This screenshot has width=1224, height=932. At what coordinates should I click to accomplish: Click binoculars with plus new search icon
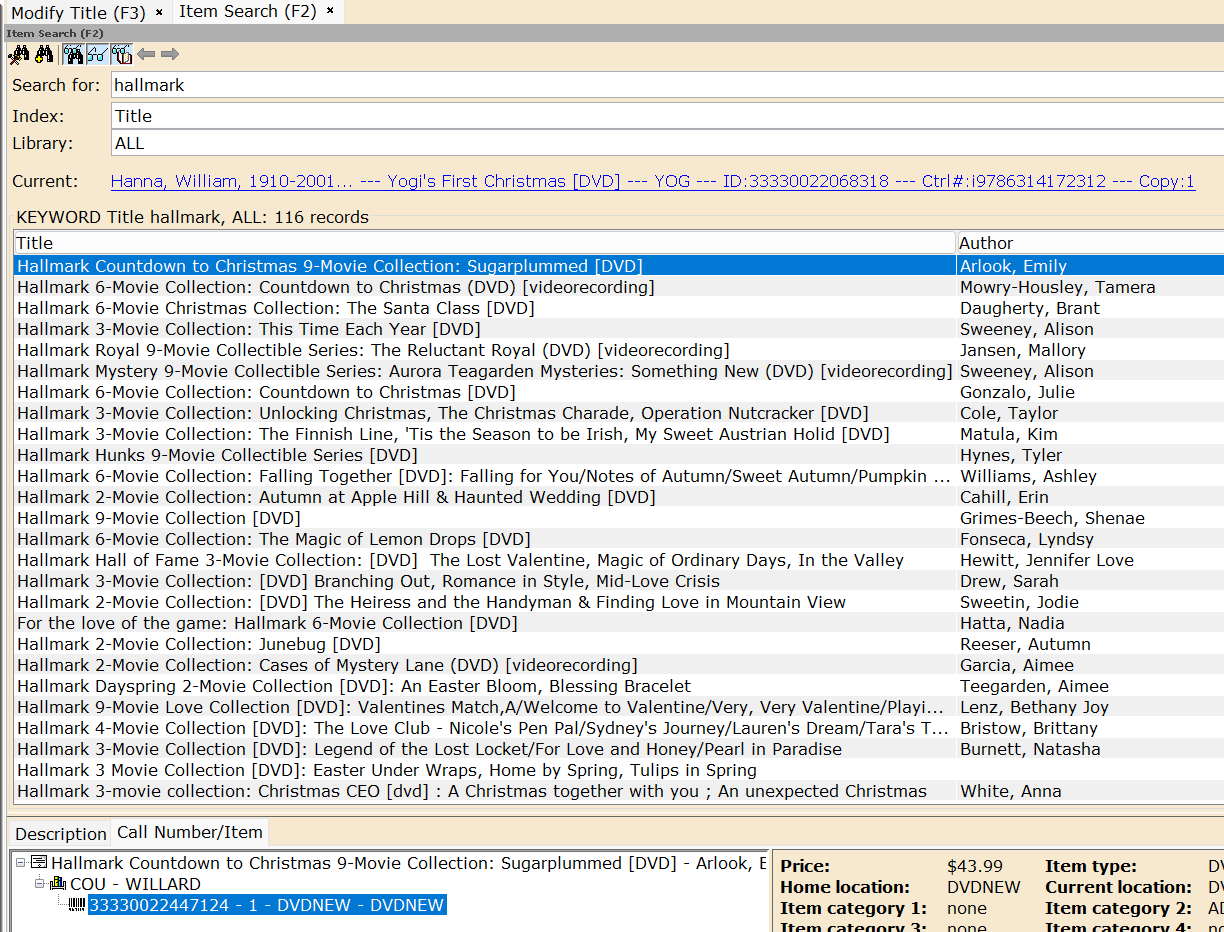[x=44, y=54]
